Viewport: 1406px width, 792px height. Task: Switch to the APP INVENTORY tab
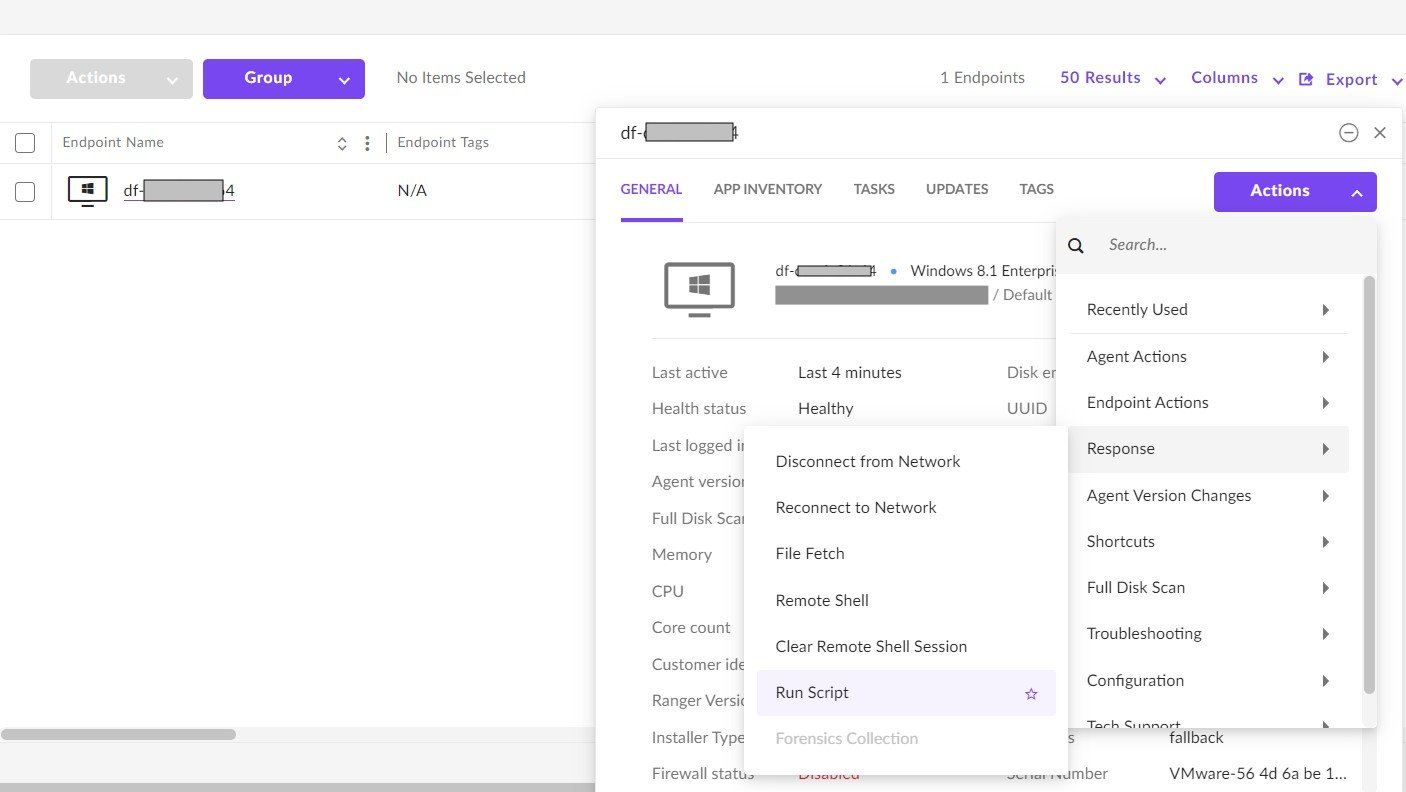767,189
